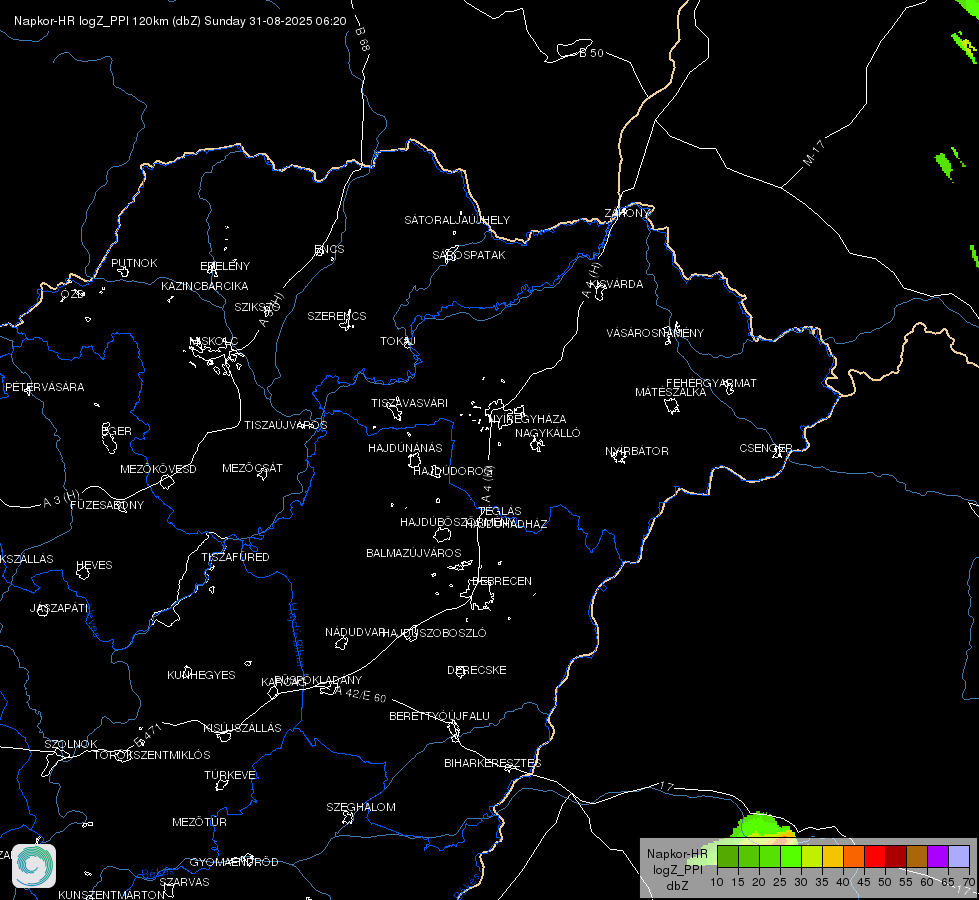Click the KISÚJSZÁLLÁS town label
Viewport: 979px width, 900px height.
pyautogui.click(x=242, y=728)
